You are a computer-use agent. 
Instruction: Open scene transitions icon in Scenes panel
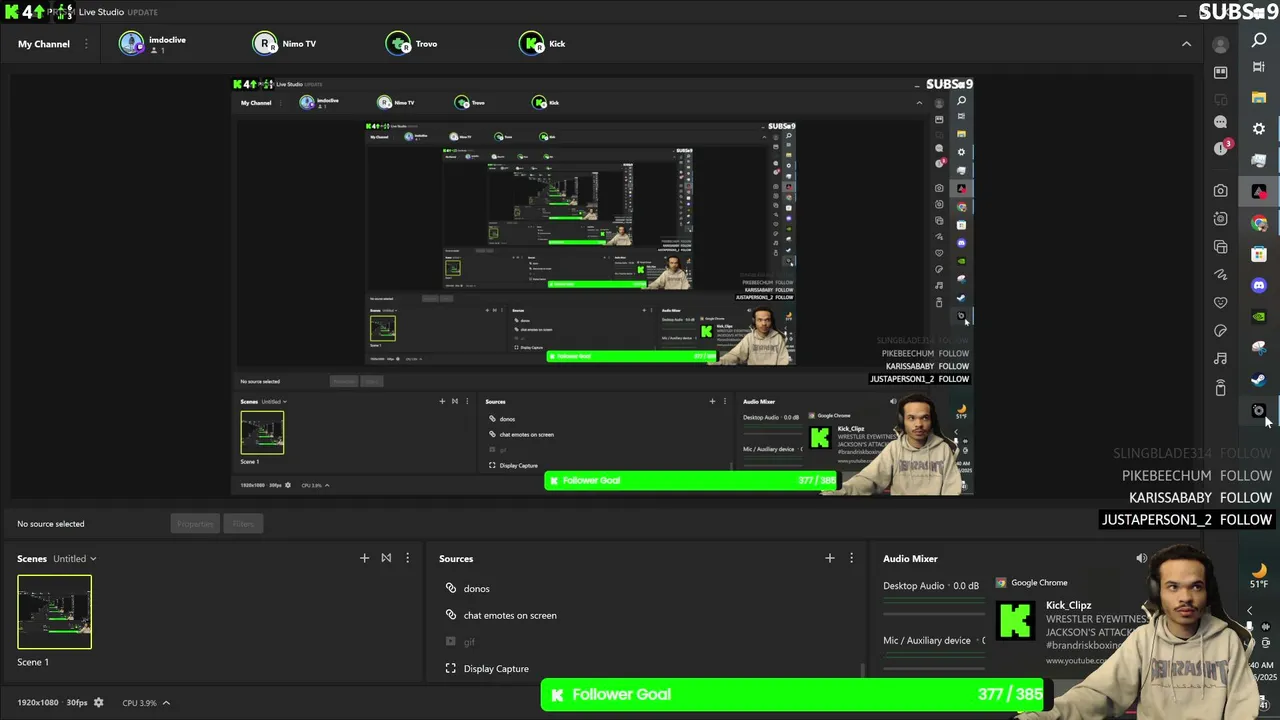(x=386, y=558)
